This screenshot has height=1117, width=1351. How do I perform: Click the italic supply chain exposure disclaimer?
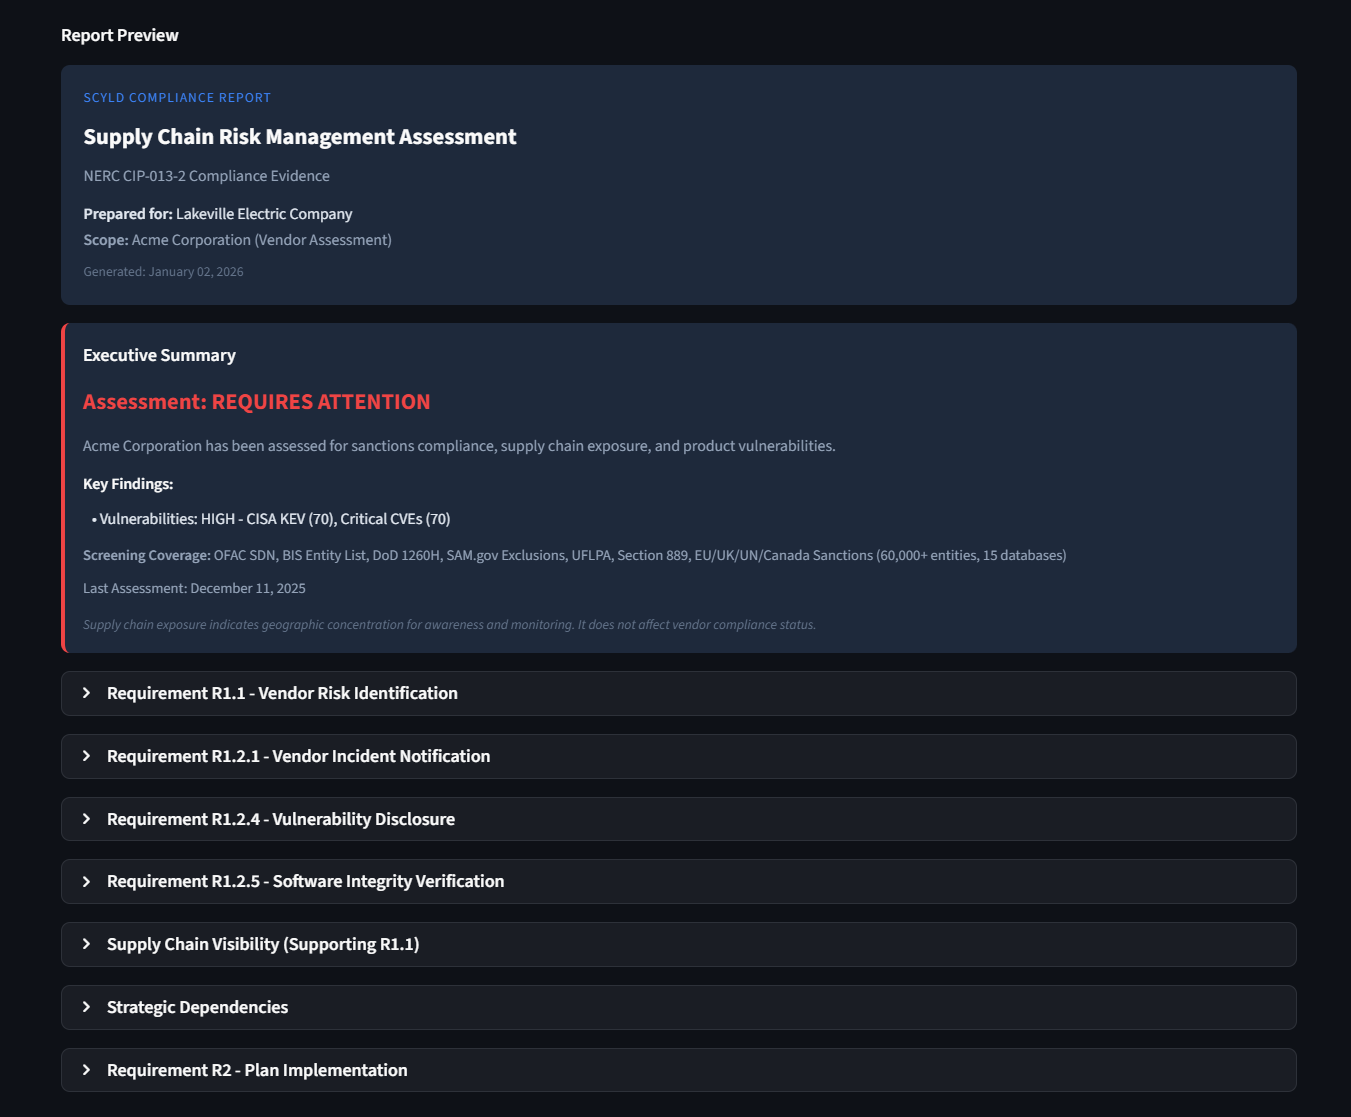point(449,625)
